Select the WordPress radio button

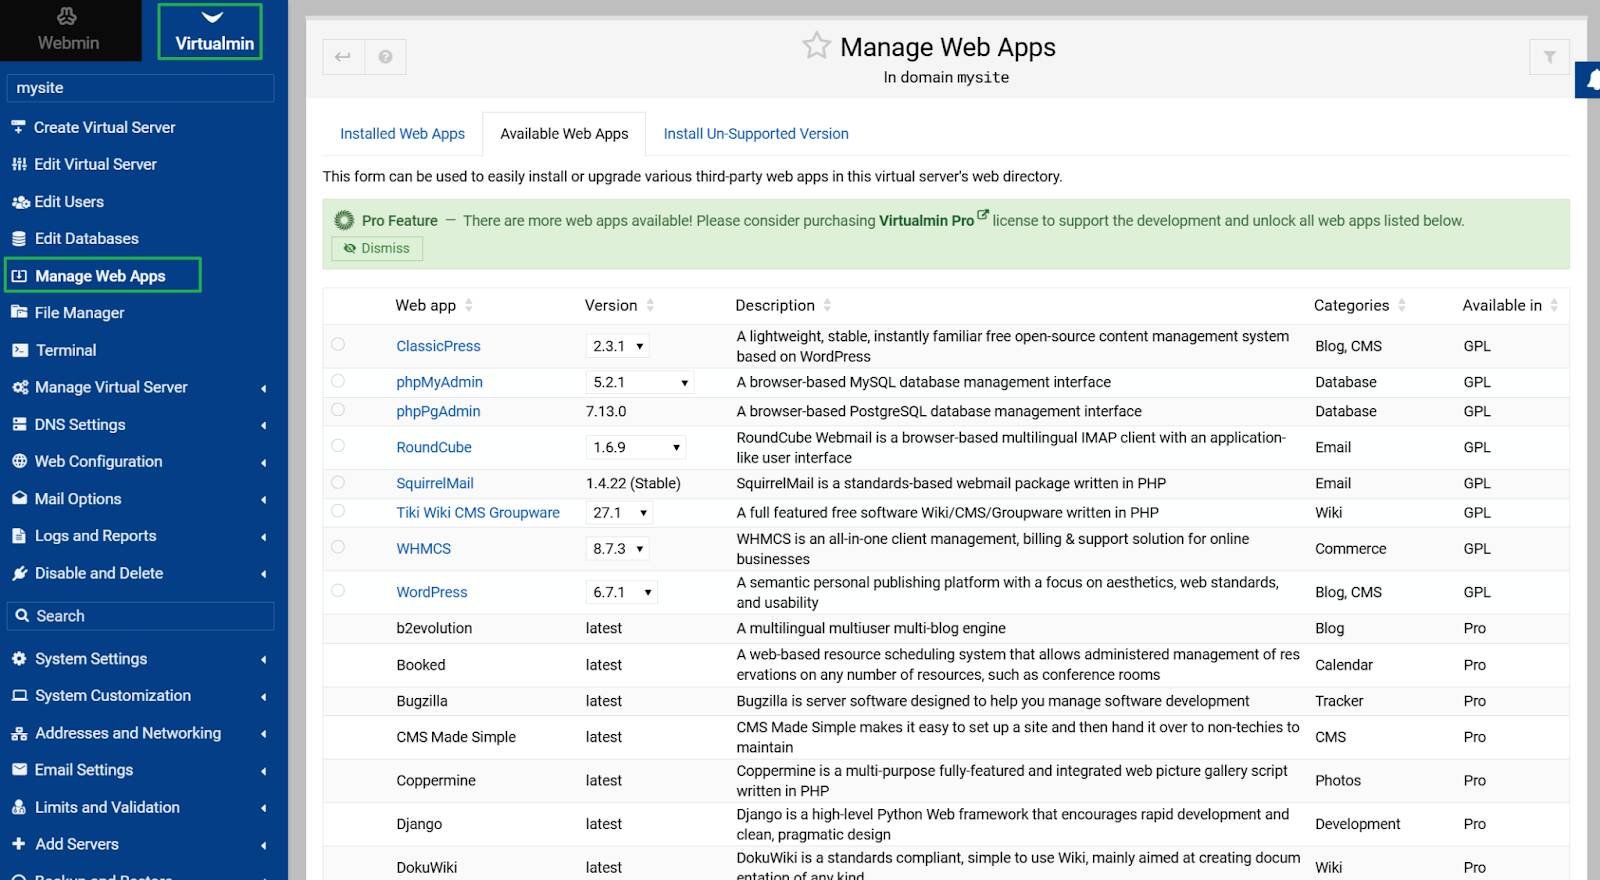(338, 591)
